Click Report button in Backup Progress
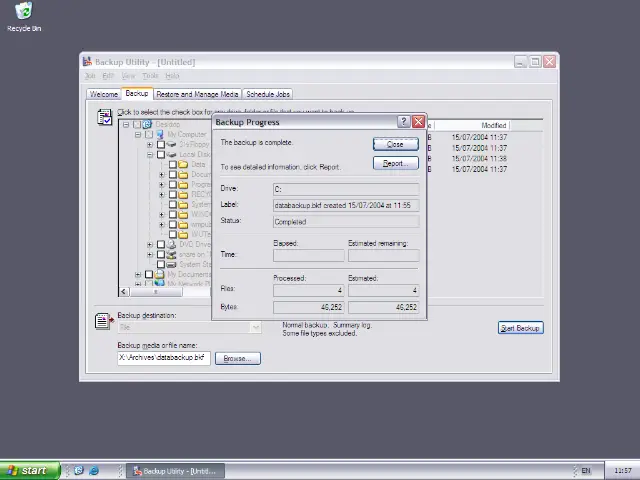The width and height of the screenshot is (640, 480). click(x=394, y=163)
